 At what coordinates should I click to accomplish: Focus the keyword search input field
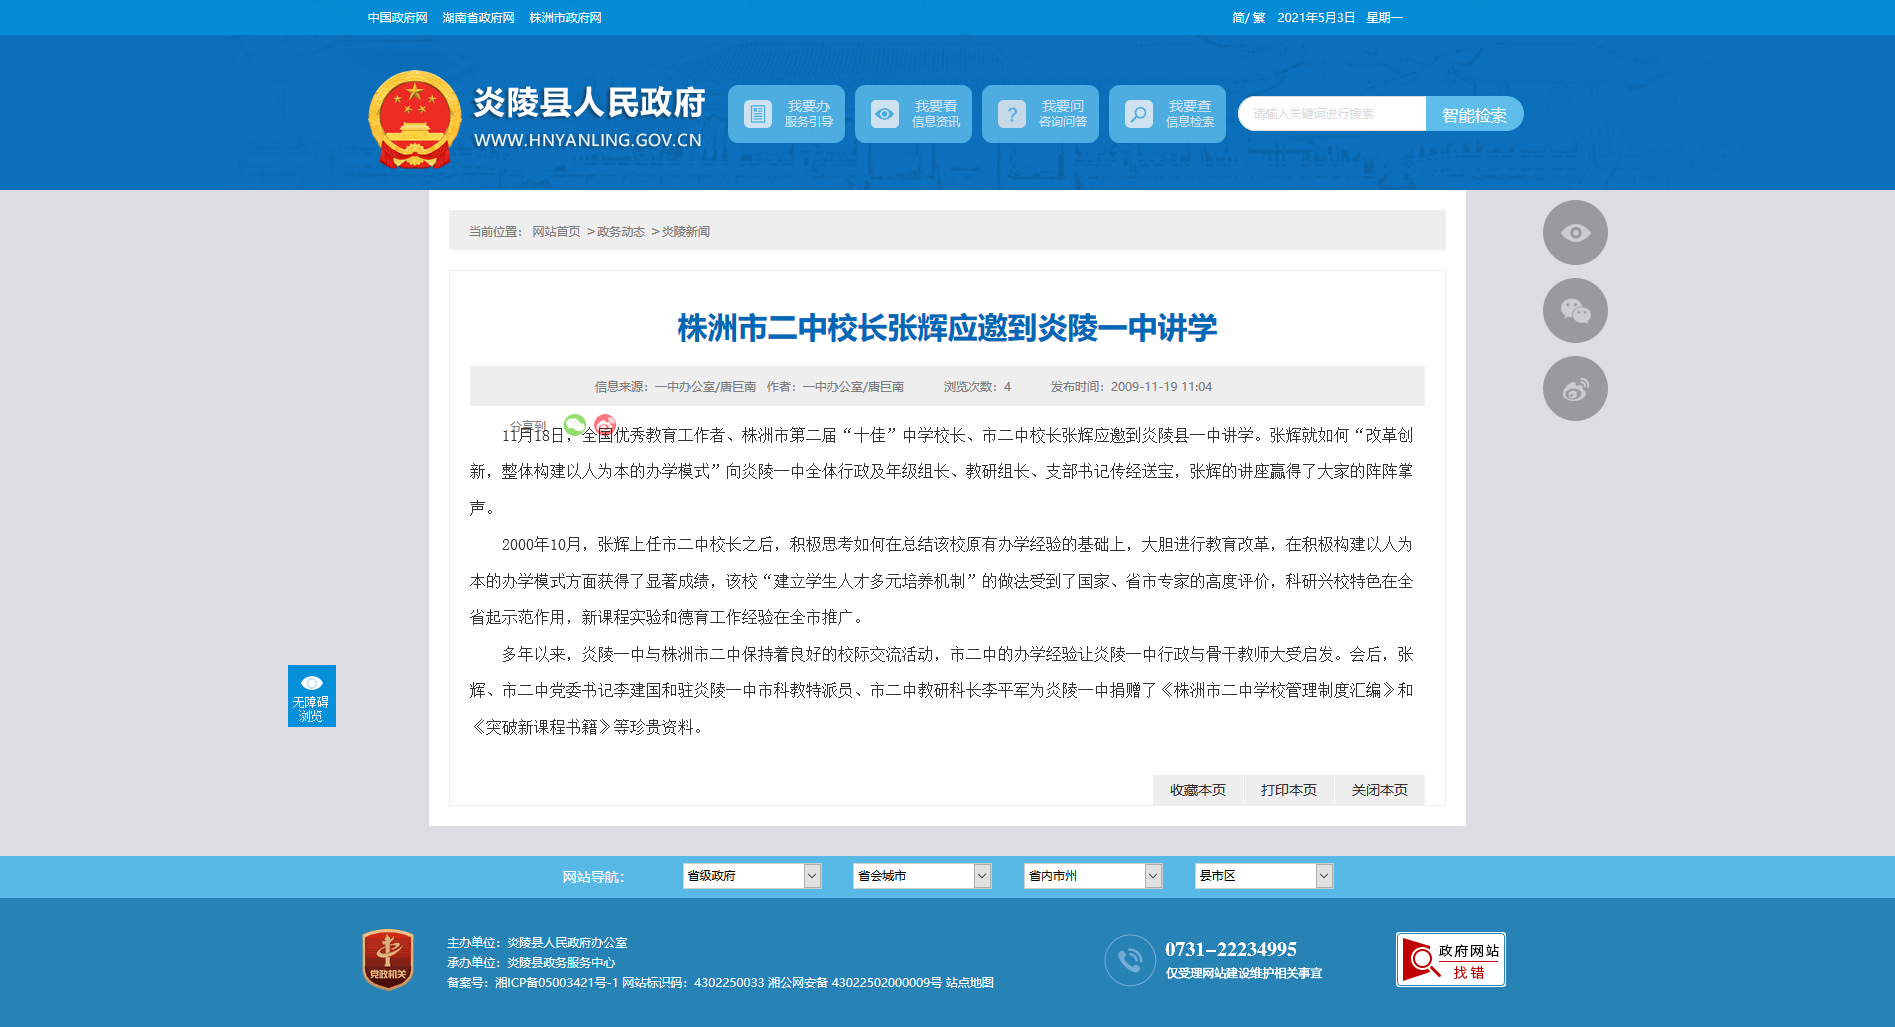(1332, 114)
